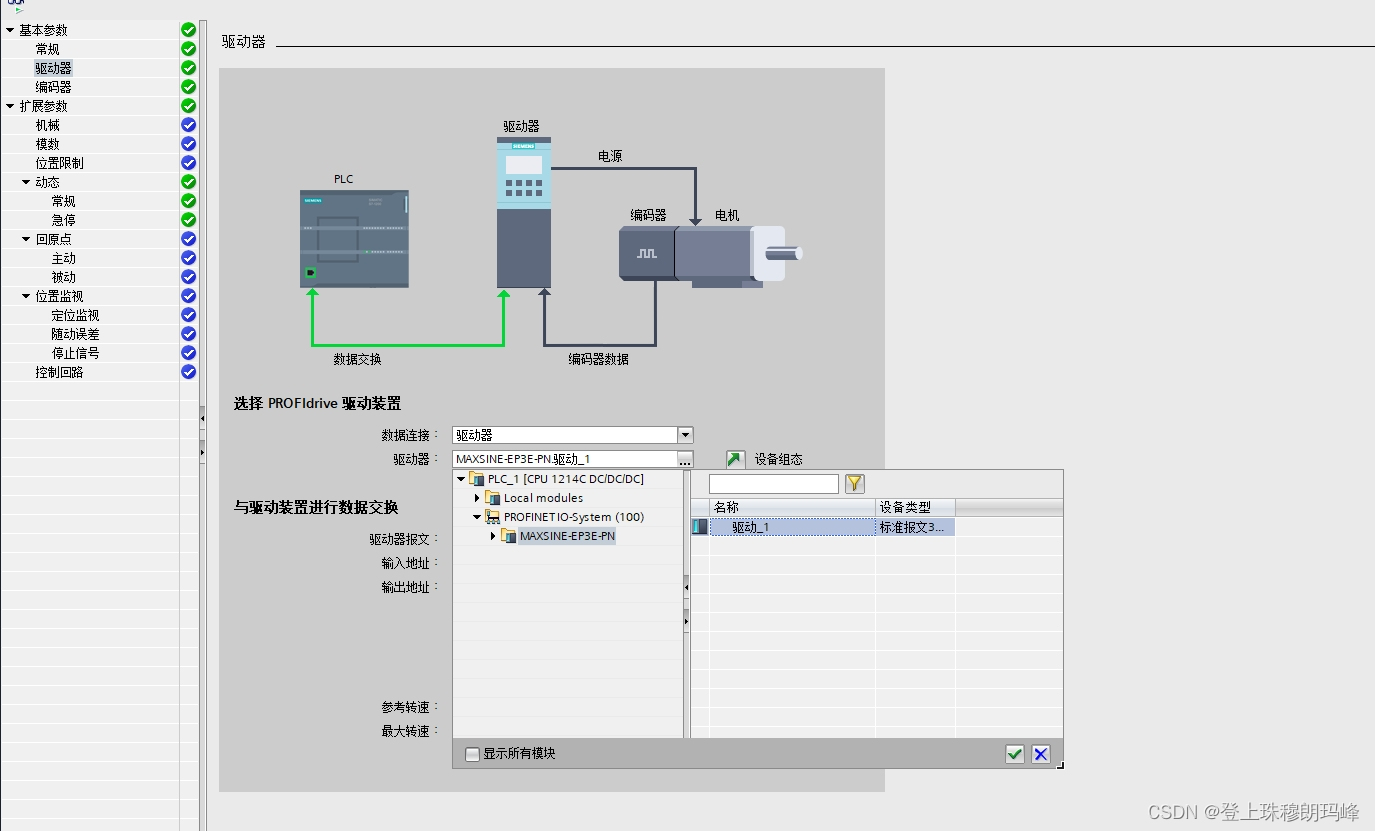The image size is (1375, 831).
Task: Open the 扩展参数 tree node
Action: pyautogui.click(x=43, y=106)
